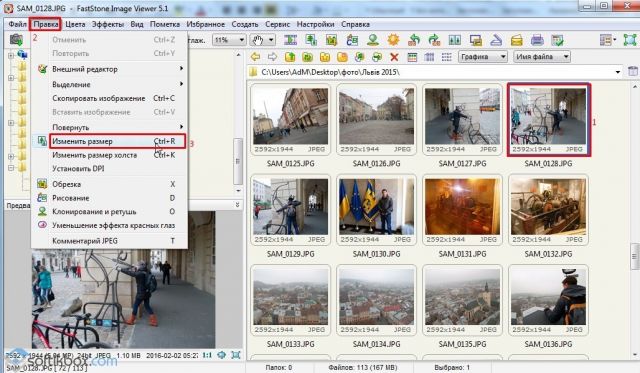
Task: Click the trash bin icon beside address bar
Action: coord(633,71)
